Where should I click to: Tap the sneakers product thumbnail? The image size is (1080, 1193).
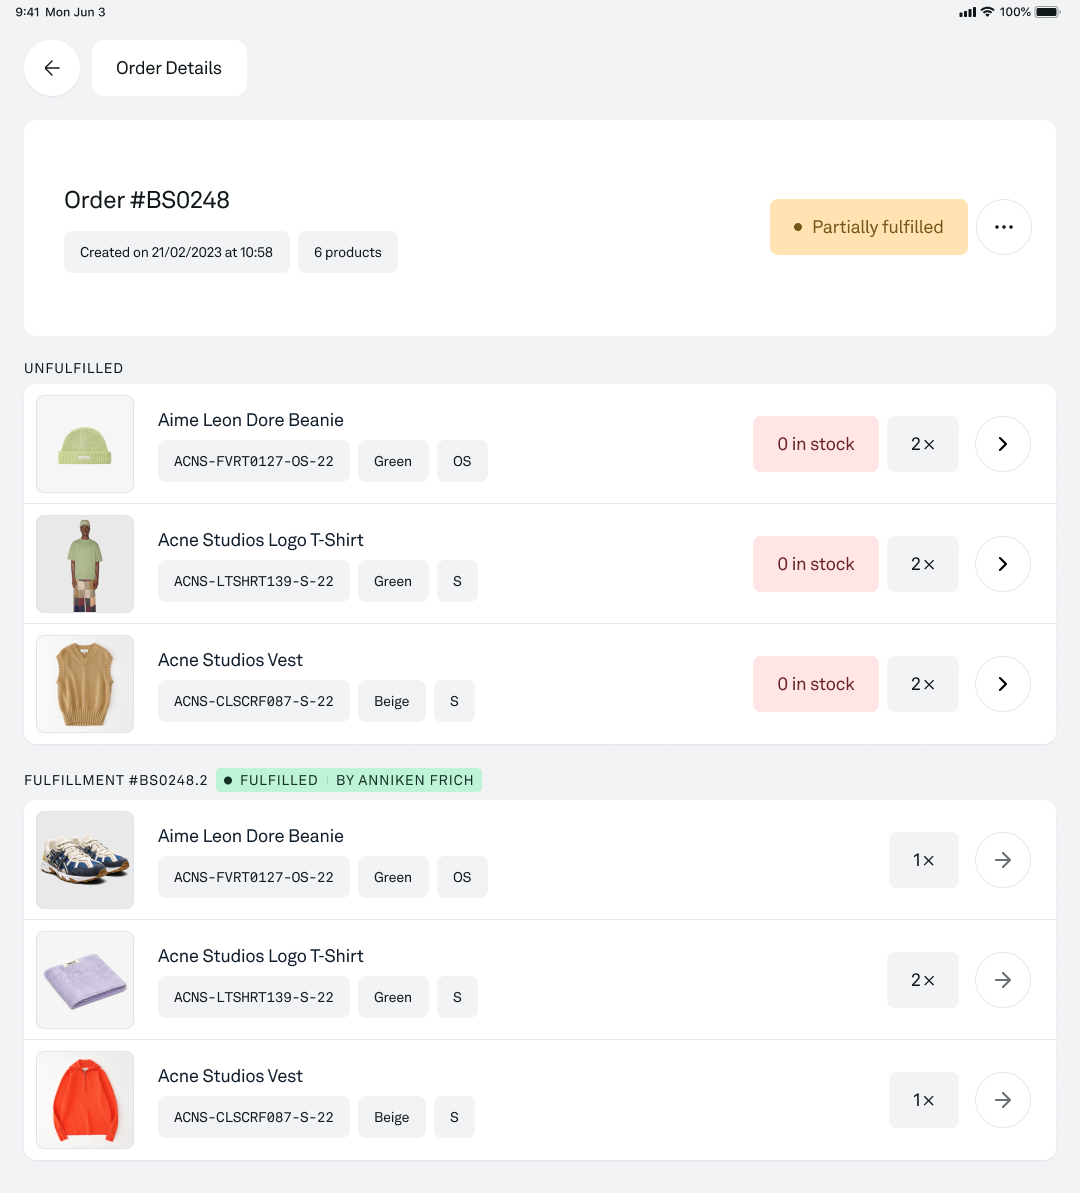point(85,860)
